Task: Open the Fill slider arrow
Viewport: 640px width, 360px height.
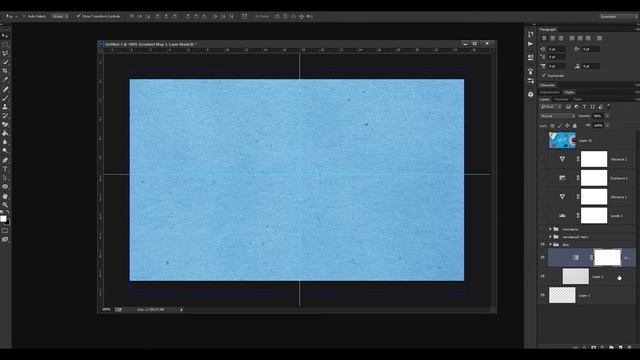Action: coord(607,126)
